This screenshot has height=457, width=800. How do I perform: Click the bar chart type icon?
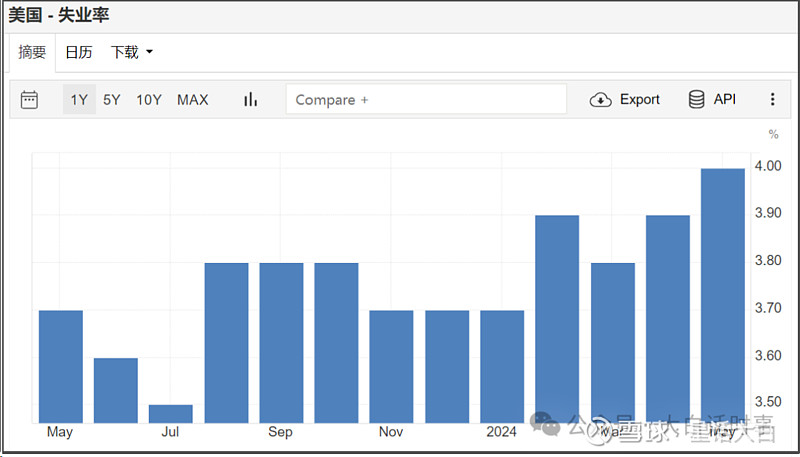click(250, 99)
